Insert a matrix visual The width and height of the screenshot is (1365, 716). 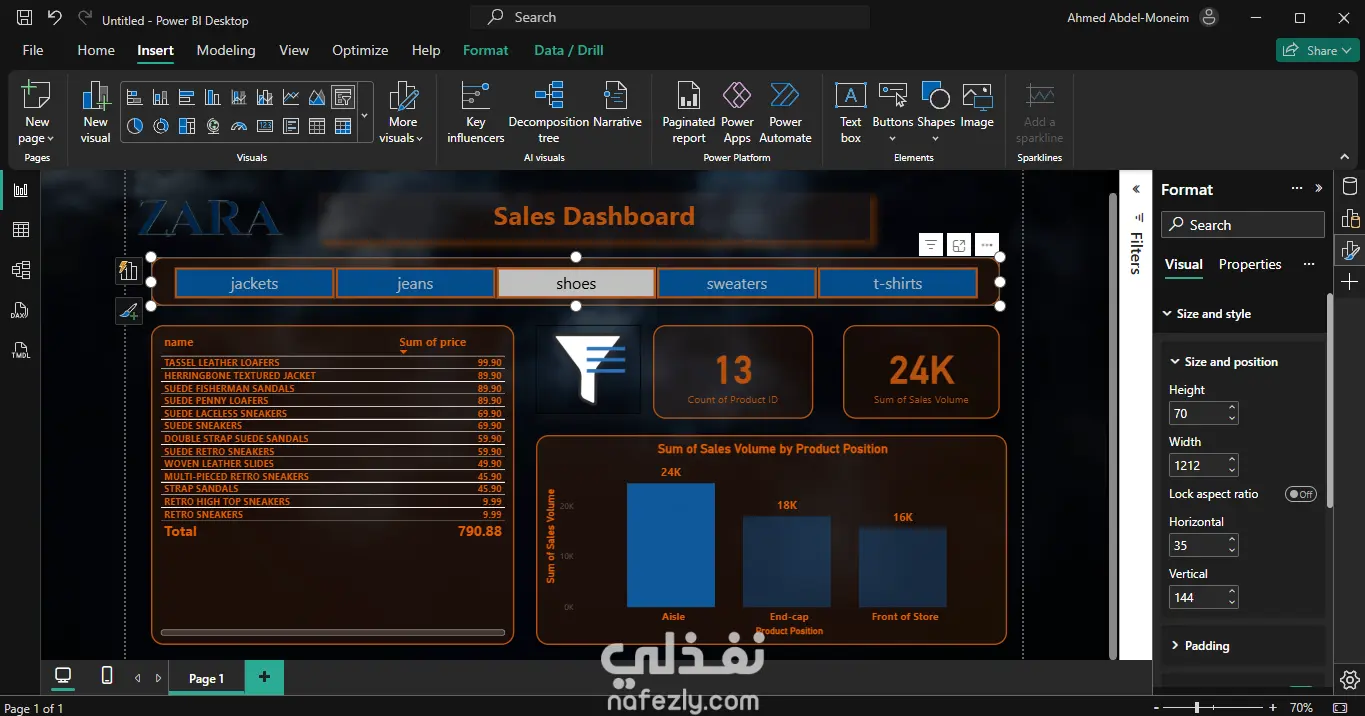tap(343, 126)
